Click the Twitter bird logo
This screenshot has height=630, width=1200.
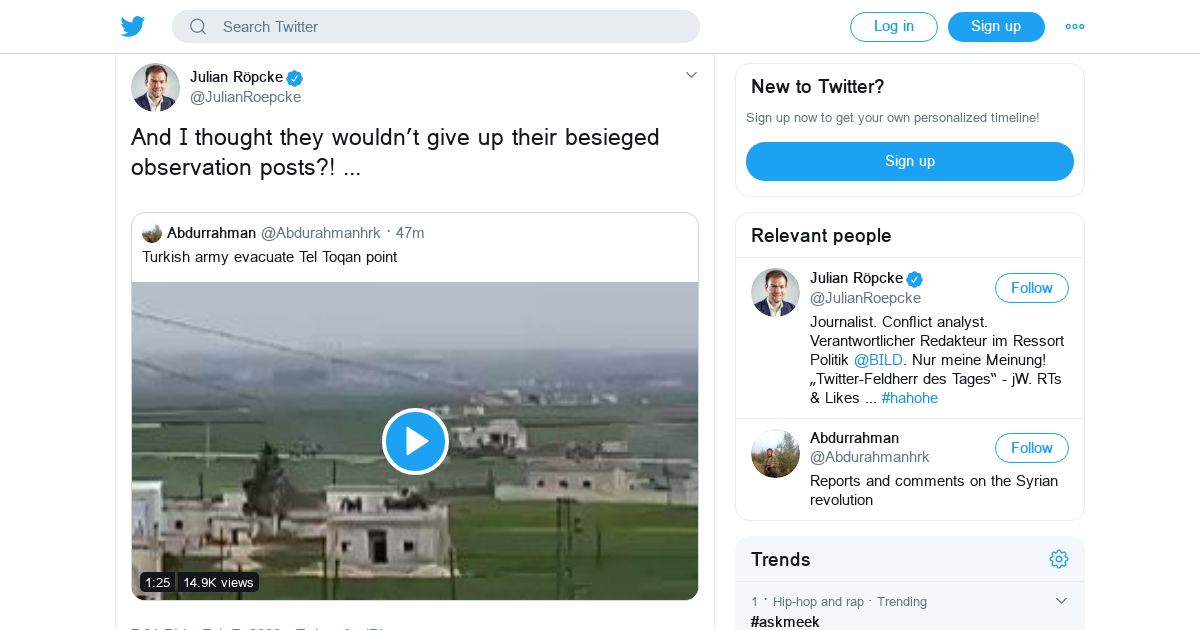133,26
